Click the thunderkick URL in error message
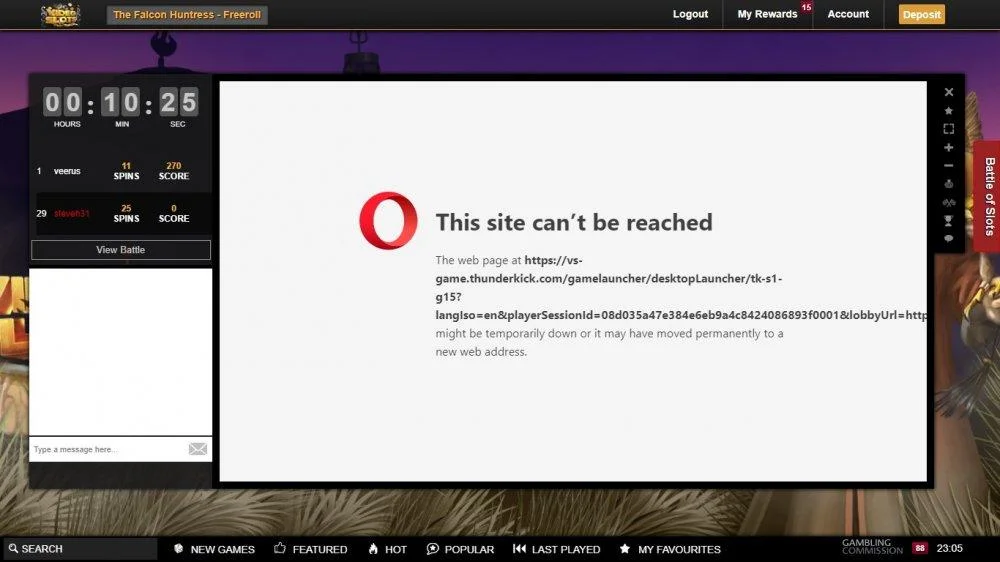 coord(680,288)
